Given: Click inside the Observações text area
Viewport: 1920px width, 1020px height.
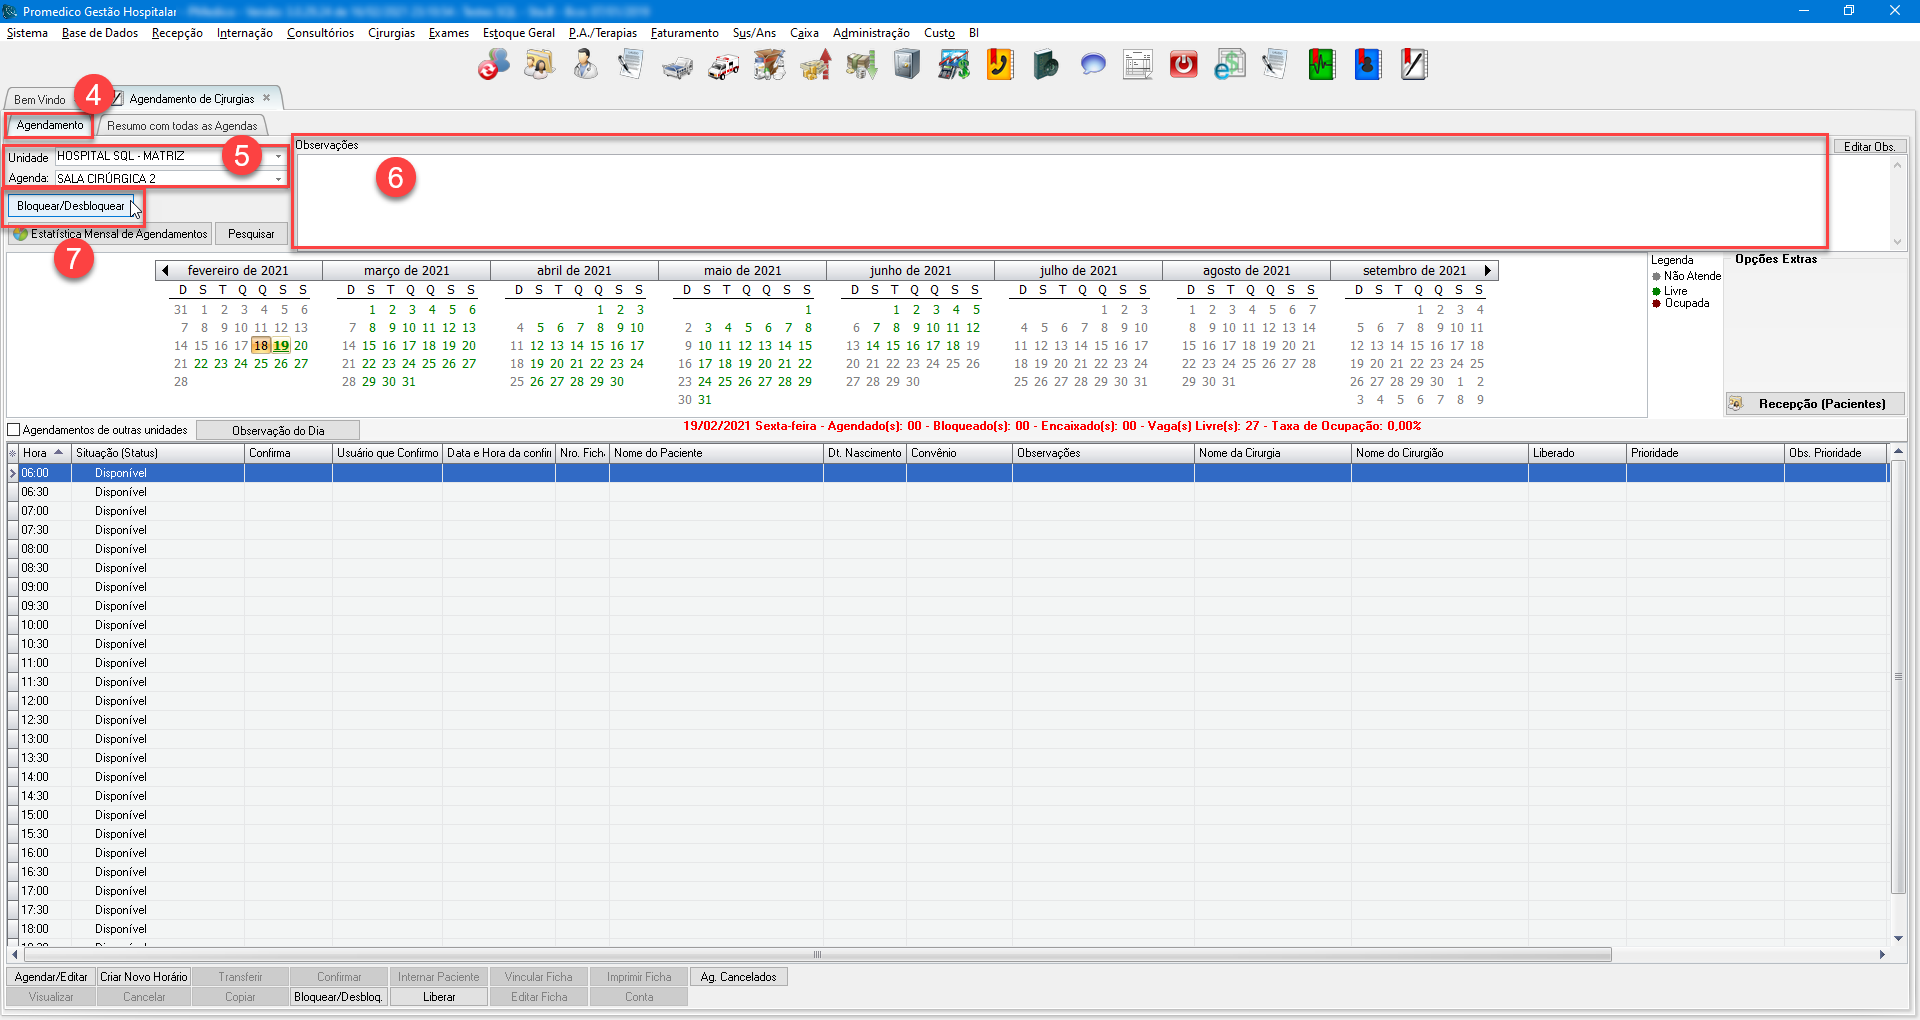Looking at the screenshot, I should point(1060,200).
